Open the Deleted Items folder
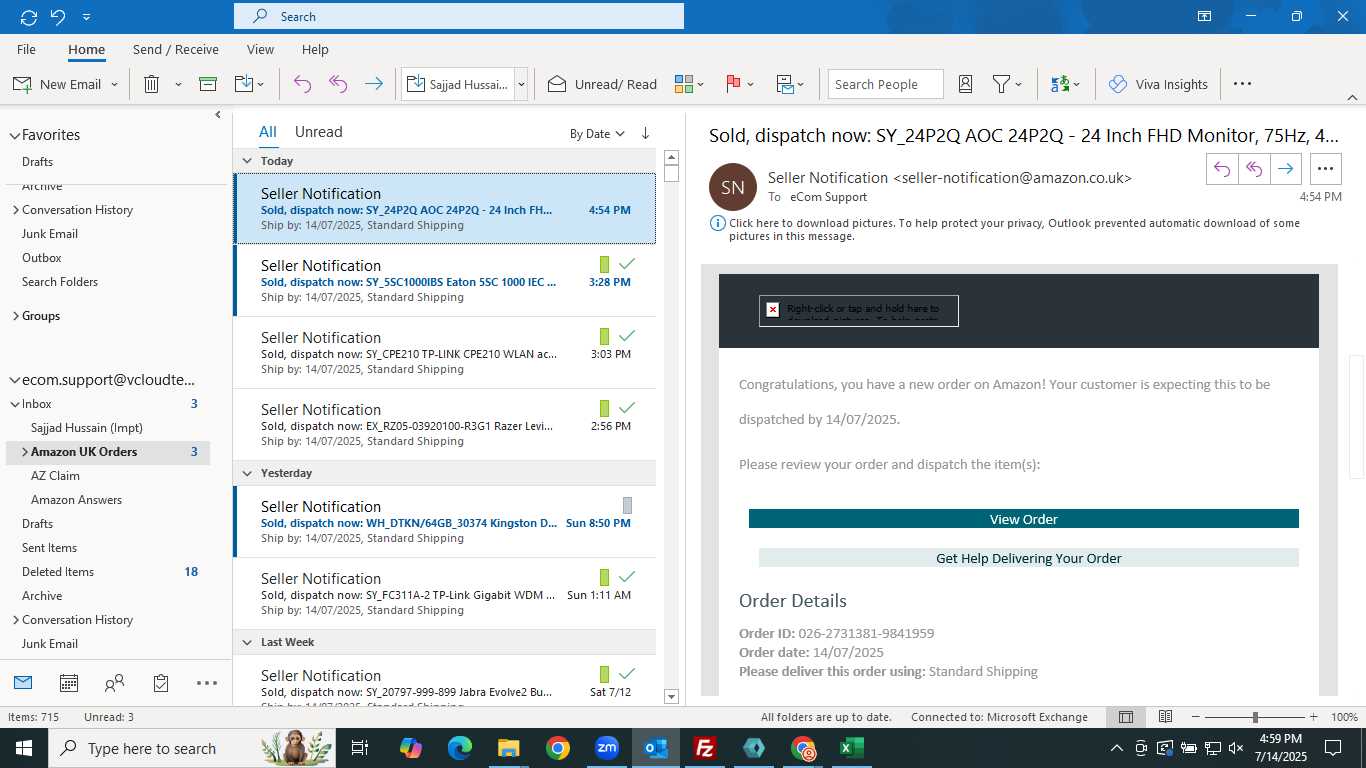1366x768 pixels. pyautogui.click(x=58, y=572)
